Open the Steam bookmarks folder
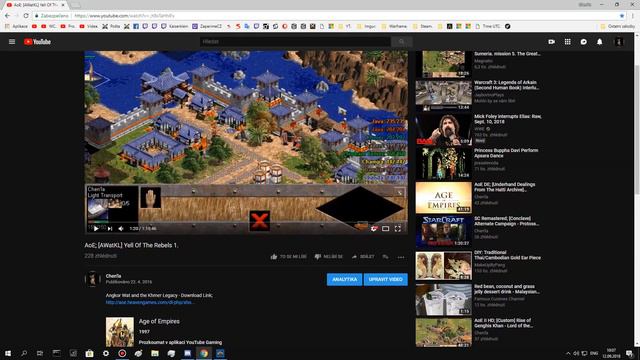This screenshot has width=640, height=360. tap(423, 26)
